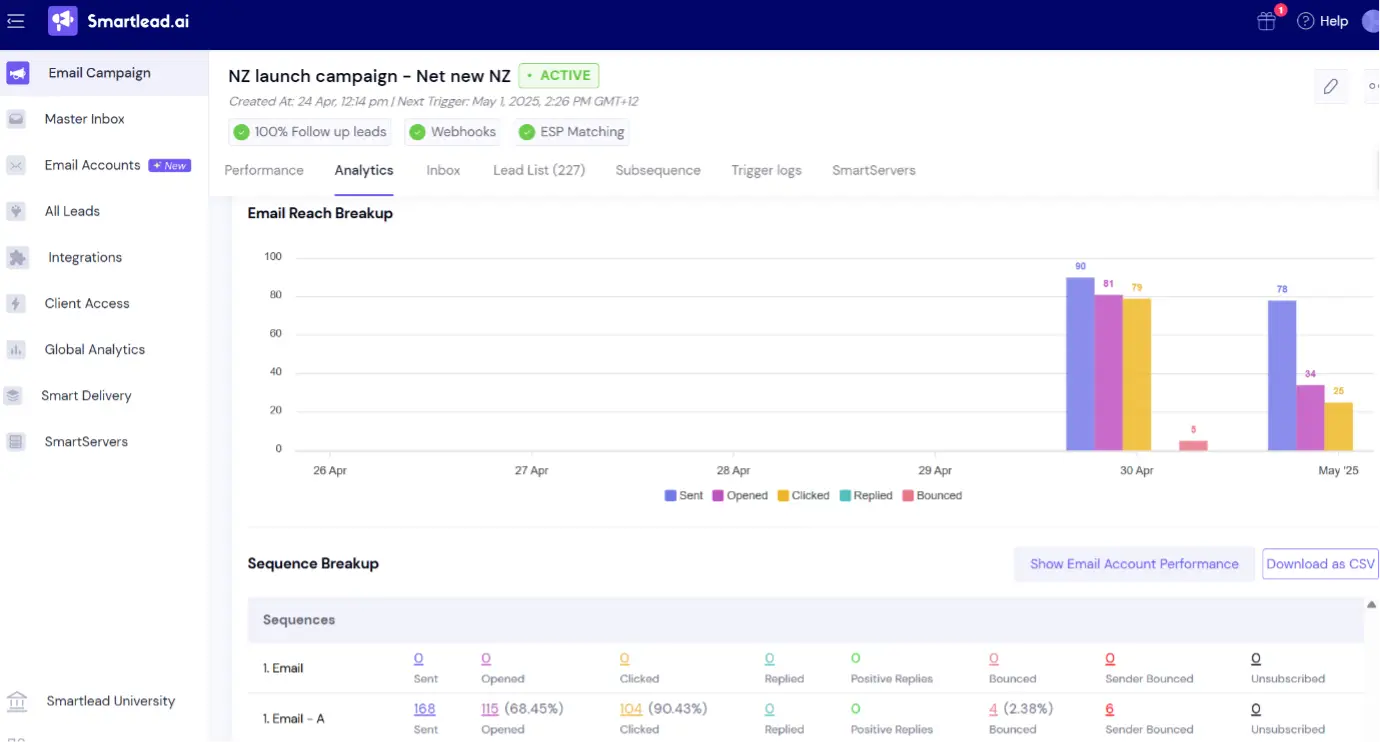Image resolution: width=1384 pixels, height=745 pixels.
Task: Click the 30 Apr Opened bar labeled 81
Action: coord(1108,373)
